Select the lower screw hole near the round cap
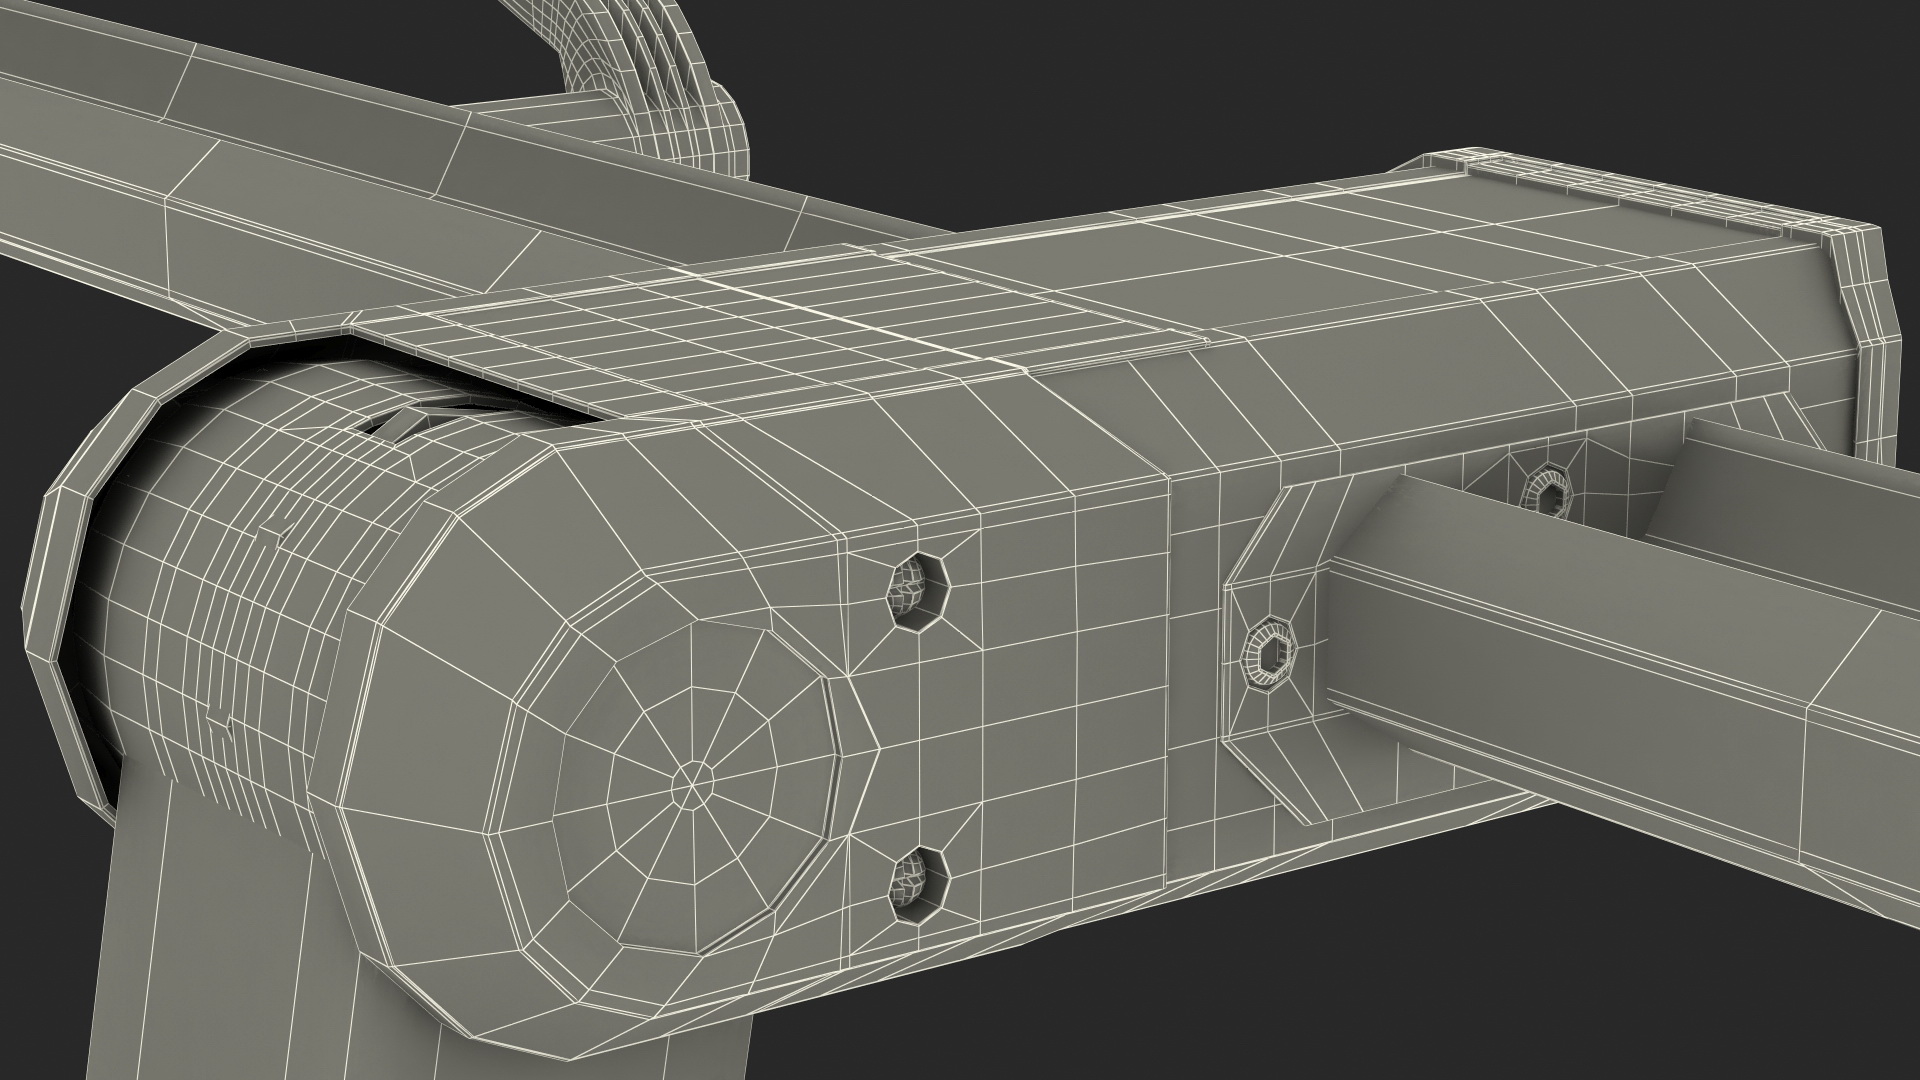 [x=919, y=886]
